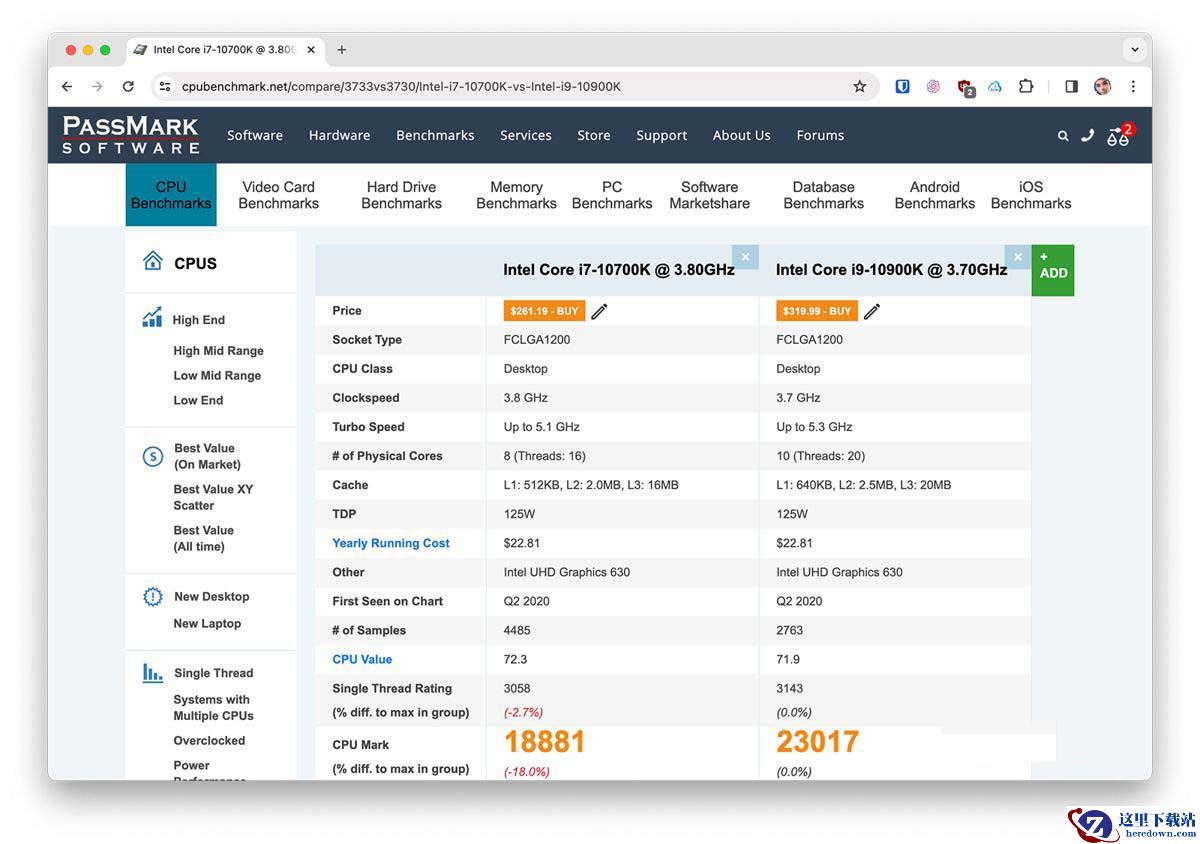Open the Overclocked sidebar link
This screenshot has height=844, width=1200.
click(x=209, y=741)
